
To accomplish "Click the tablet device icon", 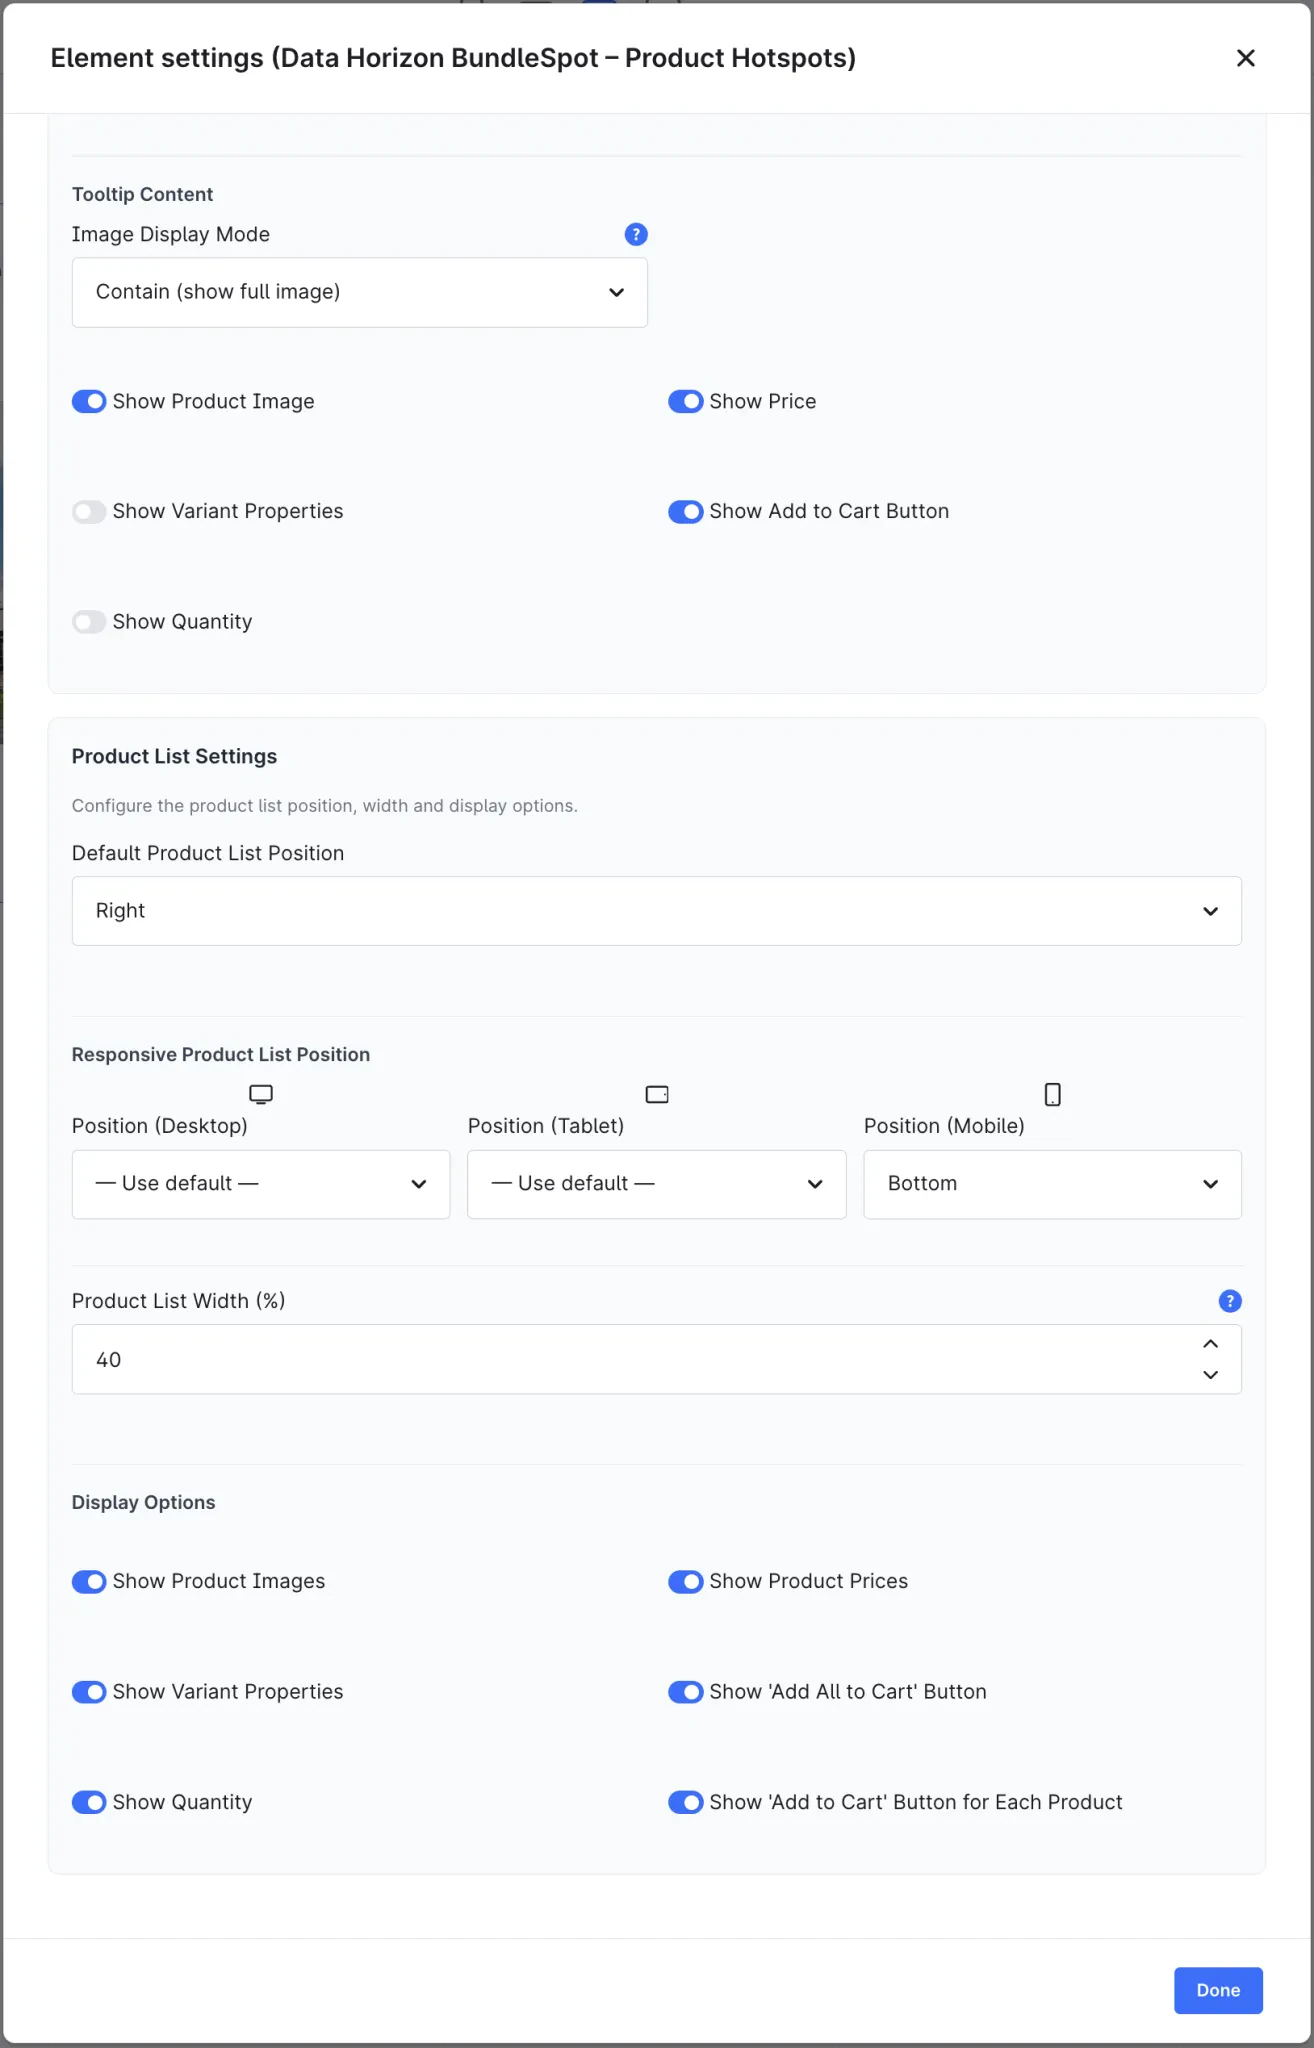I will (657, 1094).
